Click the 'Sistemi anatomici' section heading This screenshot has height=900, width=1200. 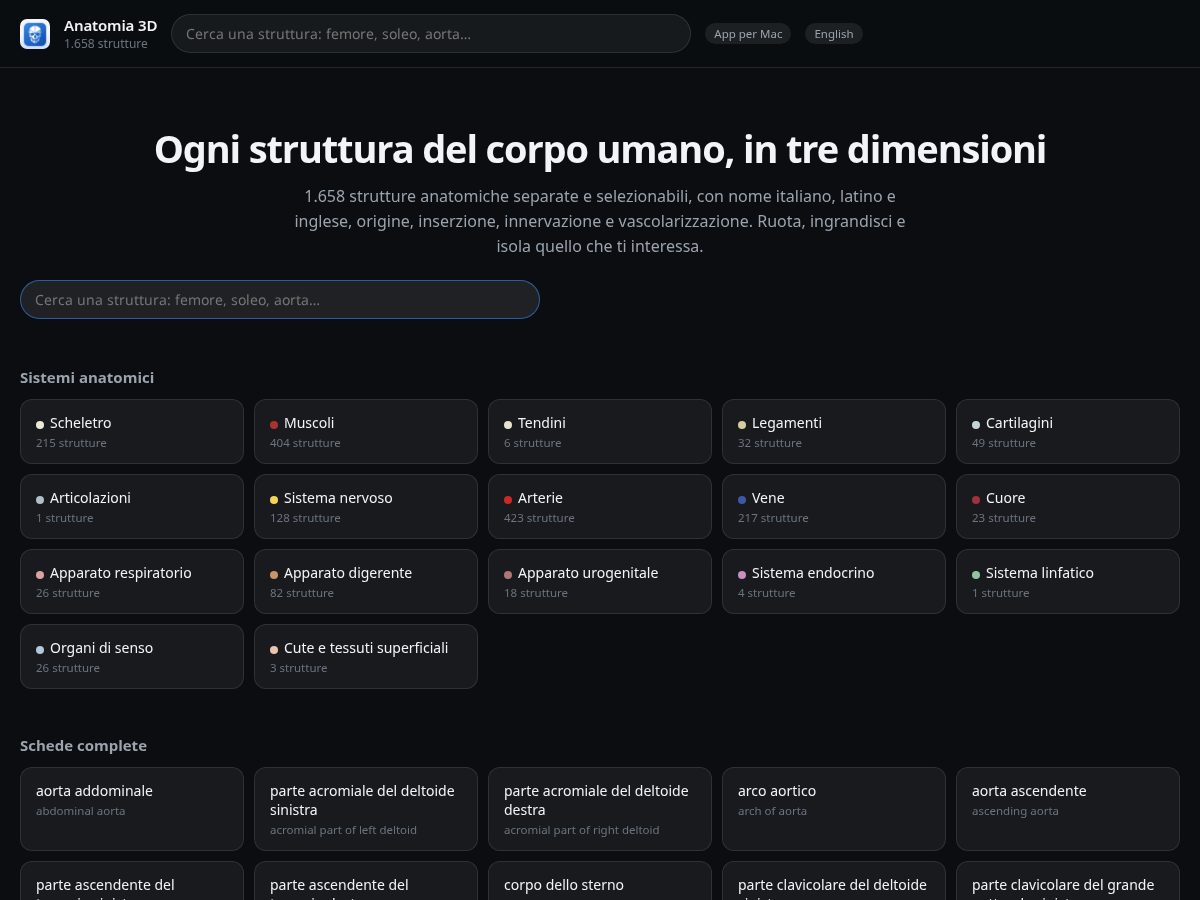(87, 378)
